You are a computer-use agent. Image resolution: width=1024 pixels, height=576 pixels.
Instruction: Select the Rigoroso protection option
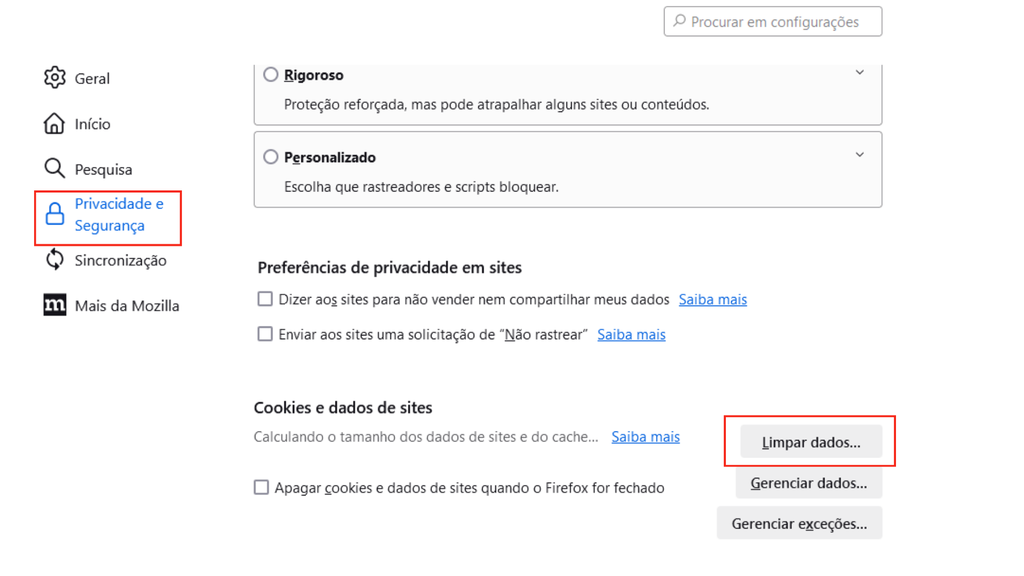(270, 74)
